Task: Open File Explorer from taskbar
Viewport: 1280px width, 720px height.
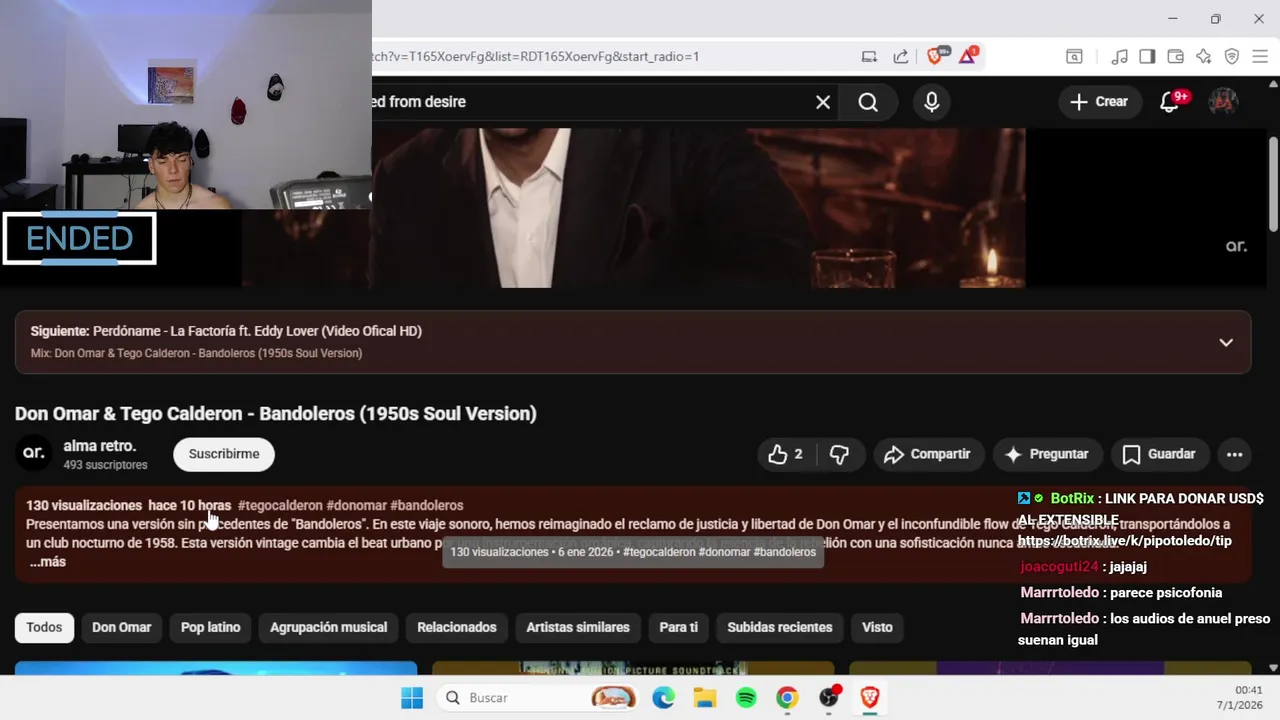Action: click(705, 698)
